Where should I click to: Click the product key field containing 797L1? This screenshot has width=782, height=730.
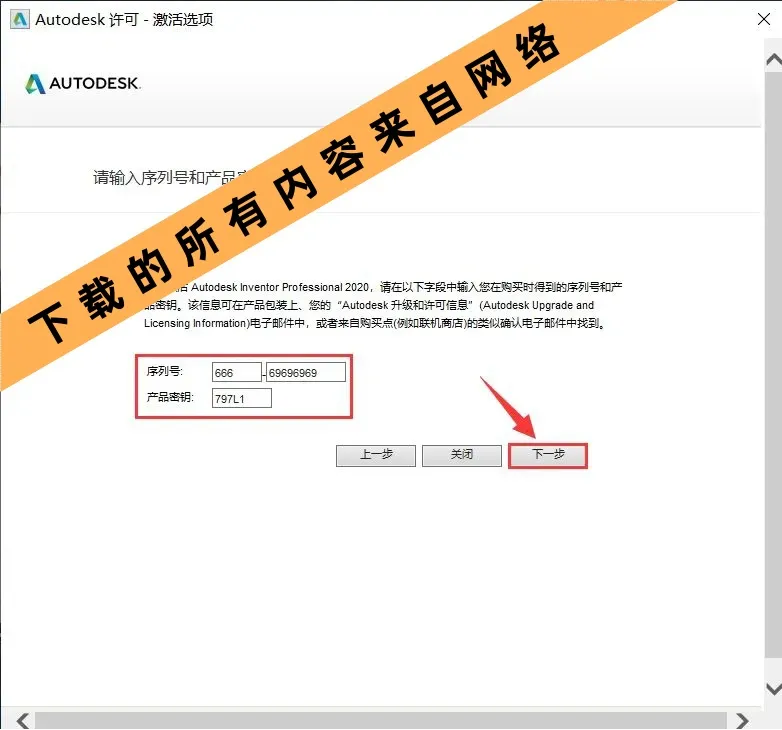(242, 398)
